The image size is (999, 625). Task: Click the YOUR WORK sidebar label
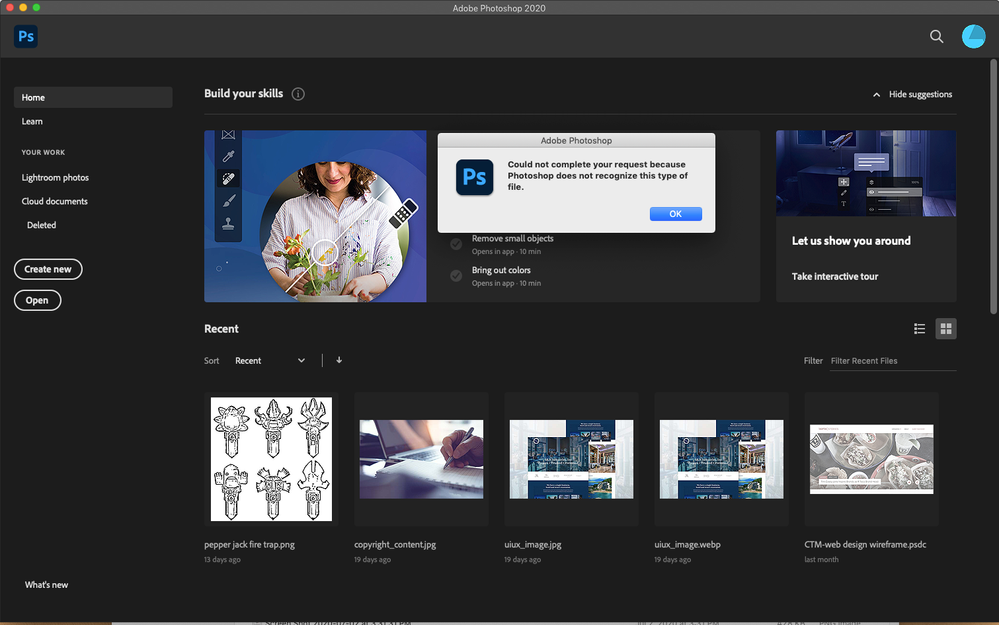tap(43, 152)
